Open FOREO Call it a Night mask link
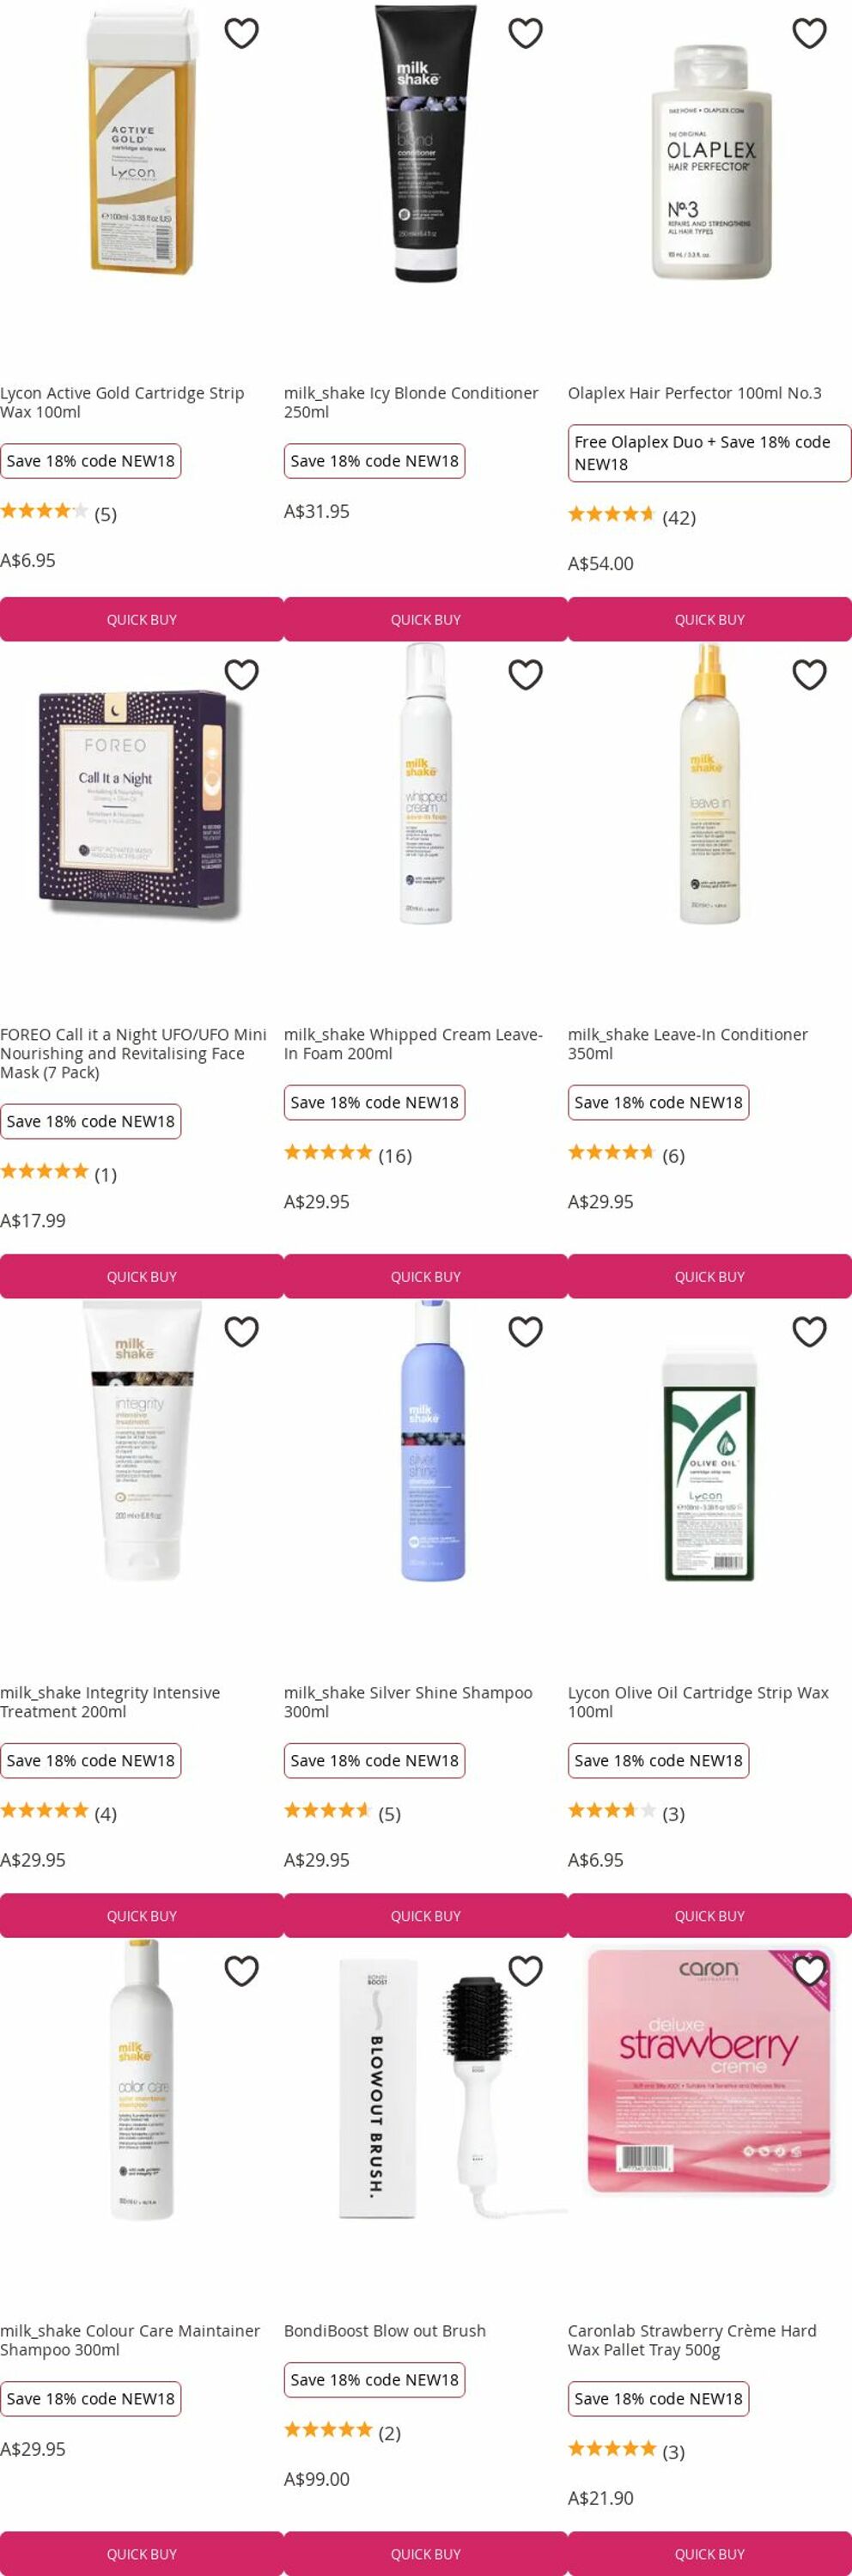This screenshot has height=2576, width=852. click(133, 1053)
